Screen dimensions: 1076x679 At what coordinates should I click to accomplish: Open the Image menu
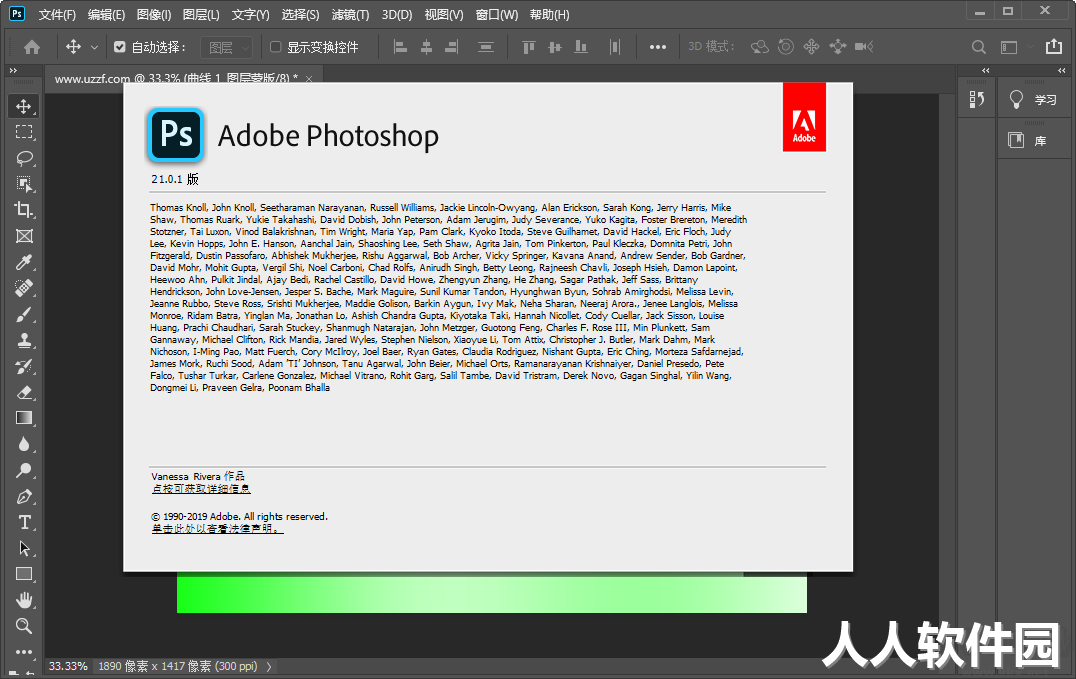(154, 14)
